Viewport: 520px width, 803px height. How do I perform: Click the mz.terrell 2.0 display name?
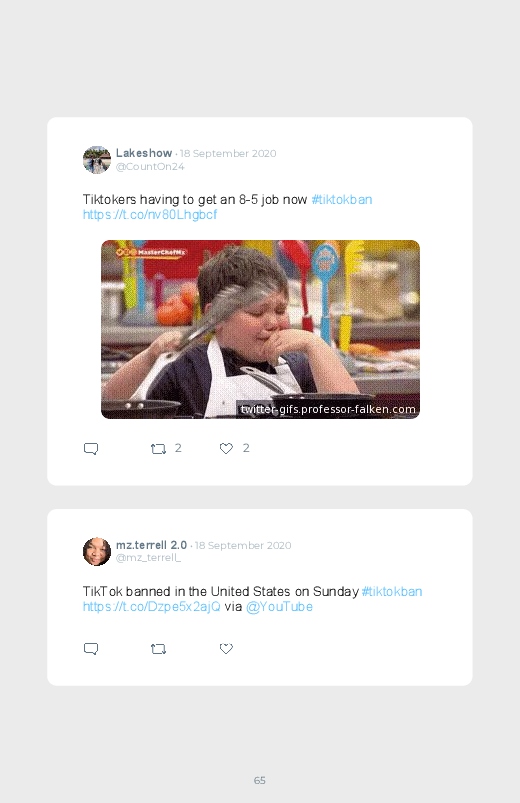(x=151, y=545)
